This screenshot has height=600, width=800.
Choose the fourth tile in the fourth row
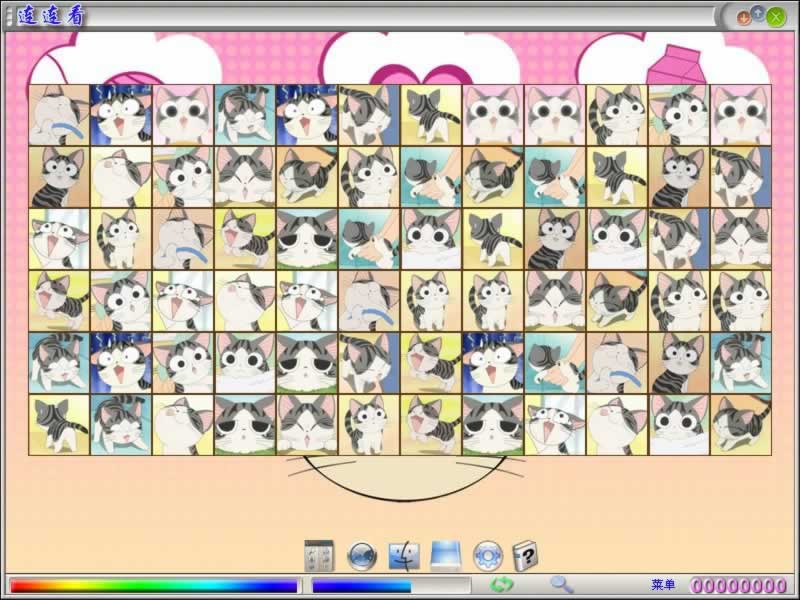[245, 301]
